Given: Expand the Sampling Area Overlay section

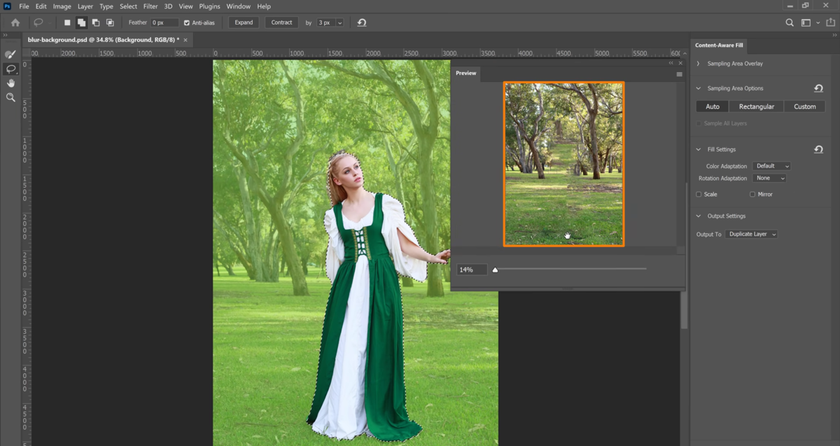Looking at the screenshot, I should point(698,64).
